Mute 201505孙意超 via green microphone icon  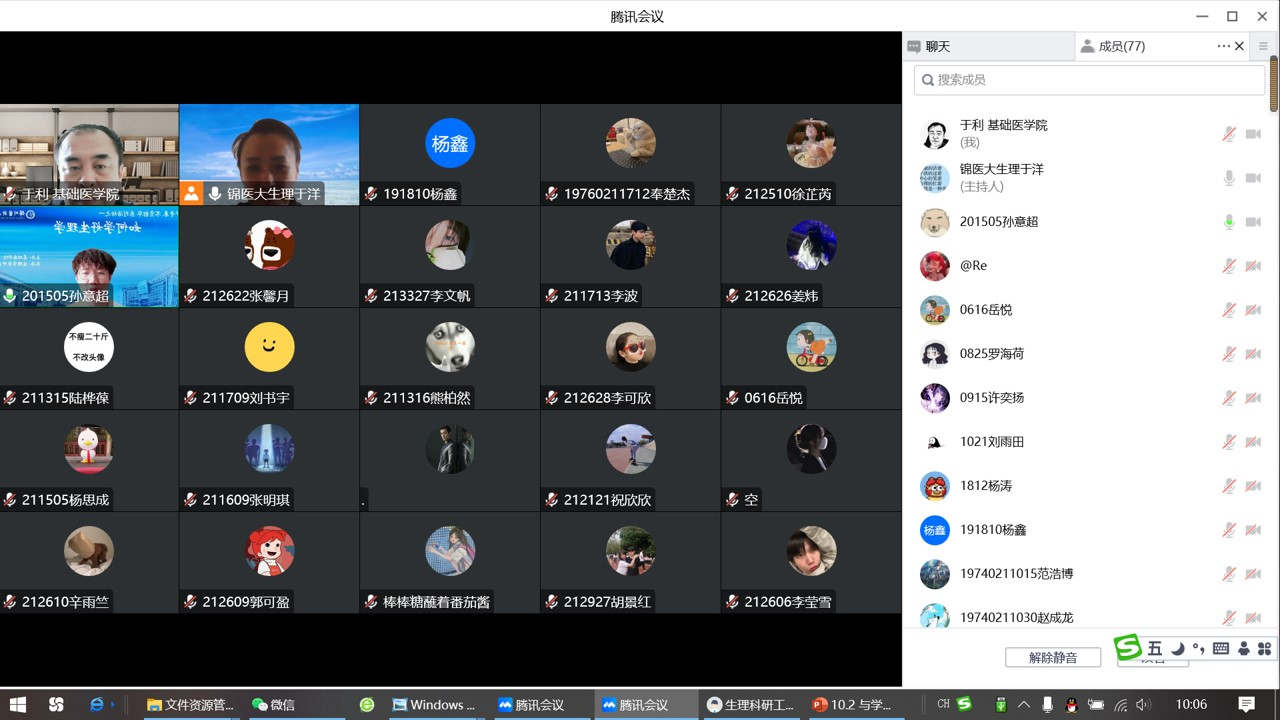(1229, 222)
